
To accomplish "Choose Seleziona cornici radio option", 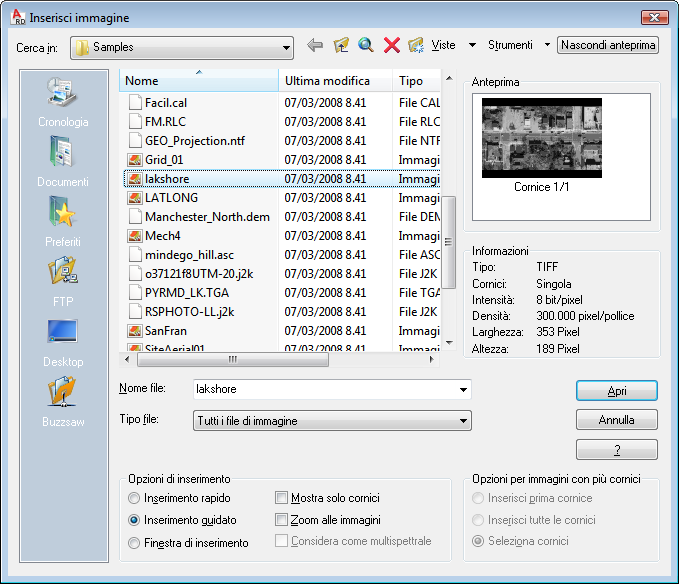I will (x=478, y=541).
